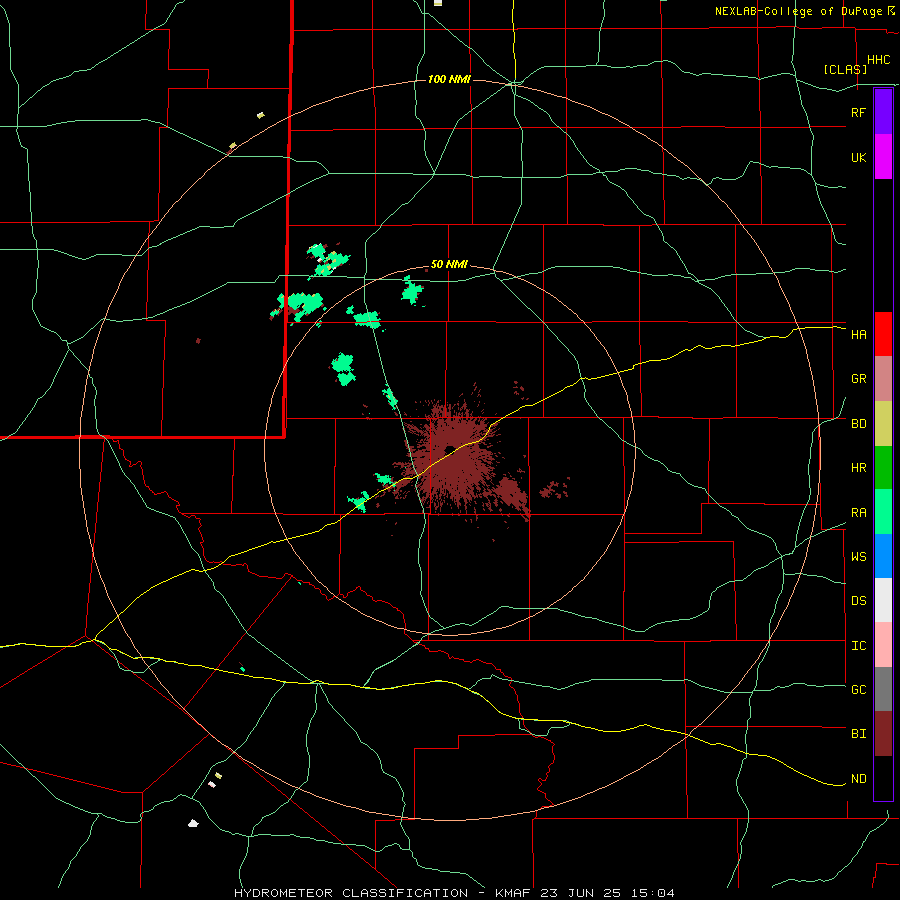Click the "BI" legend label
Viewport: 900px width, 900px height.
click(858, 734)
